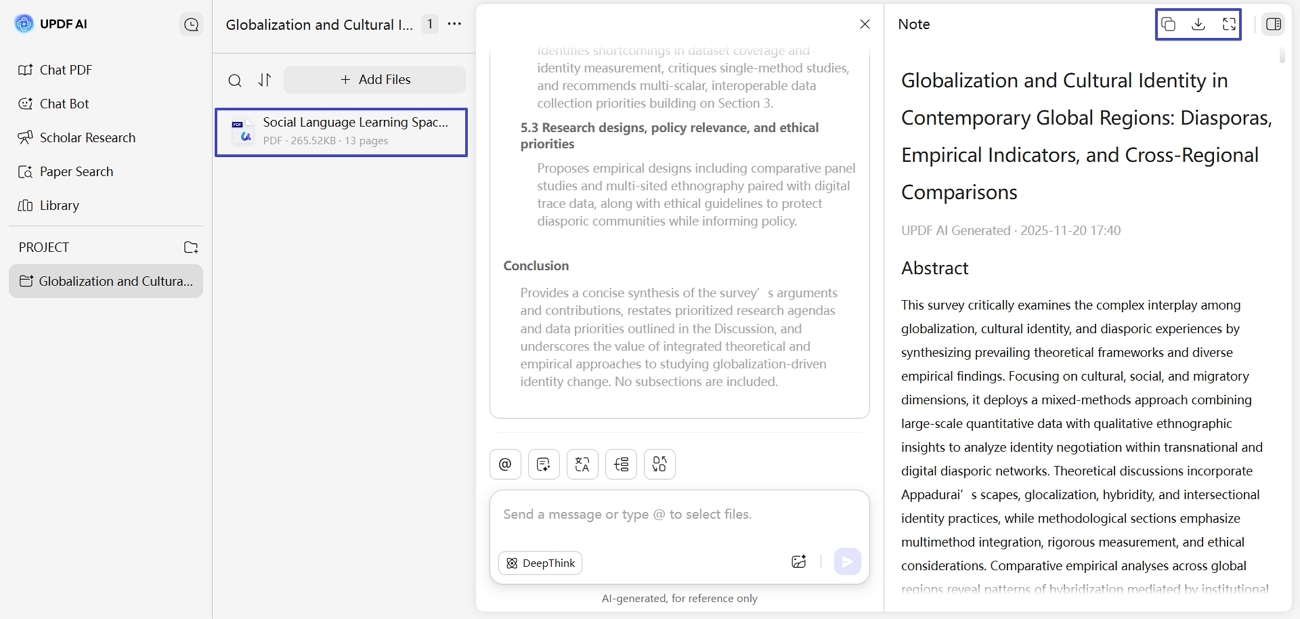Download the Note document
Viewport: 1300px width, 619px height.
pyautogui.click(x=1197, y=23)
